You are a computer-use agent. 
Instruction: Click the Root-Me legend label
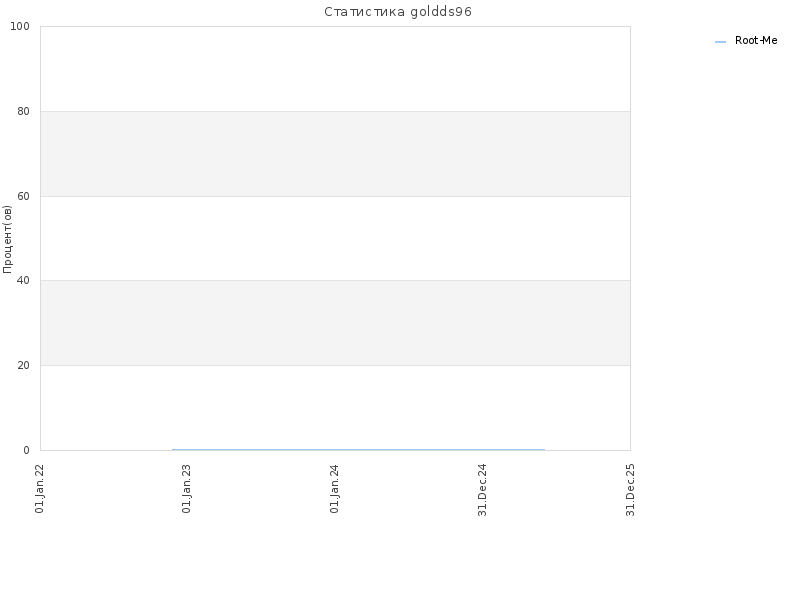(x=756, y=40)
